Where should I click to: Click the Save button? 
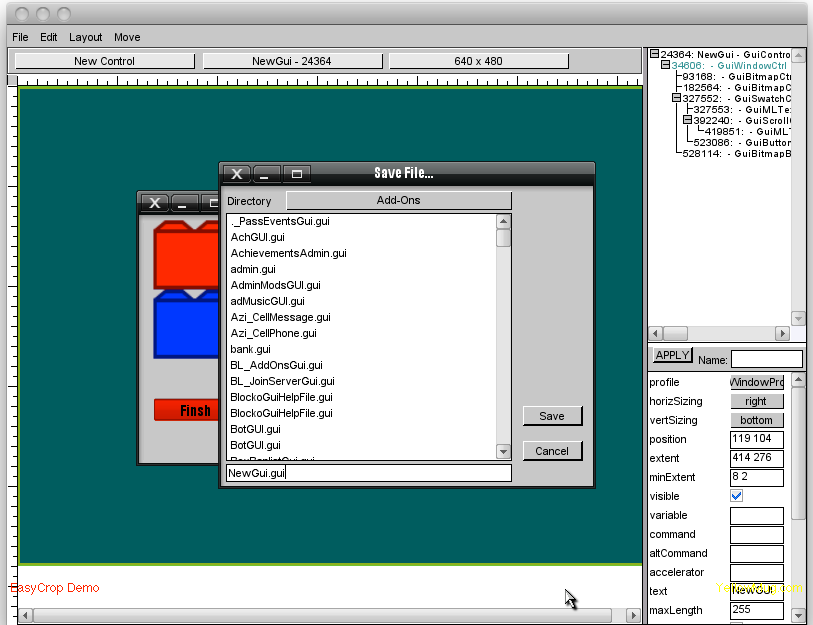point(552,416)
